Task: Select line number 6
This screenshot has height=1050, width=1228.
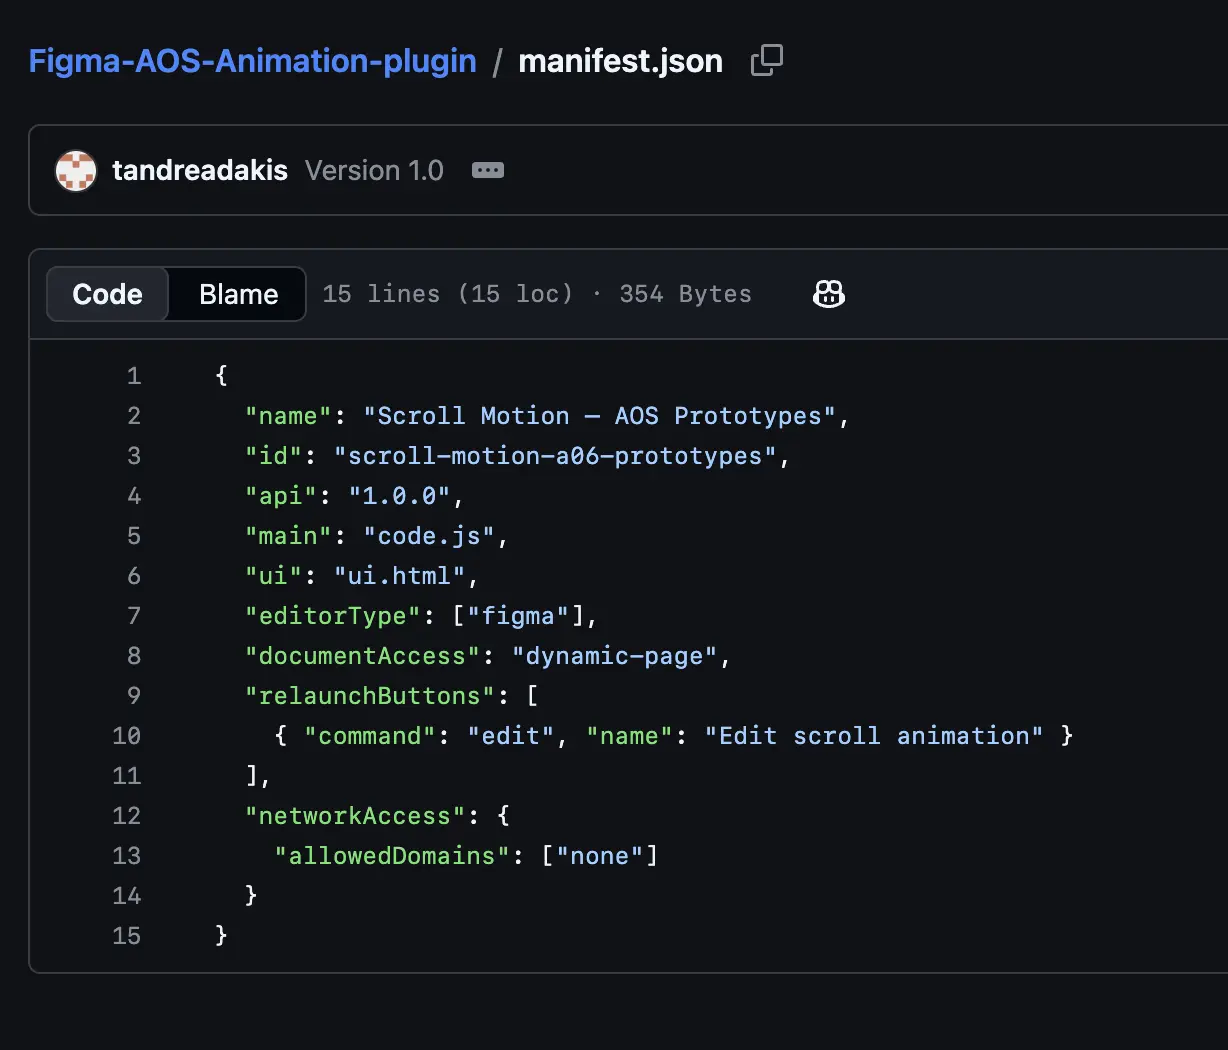Action: tap(134, 576)
